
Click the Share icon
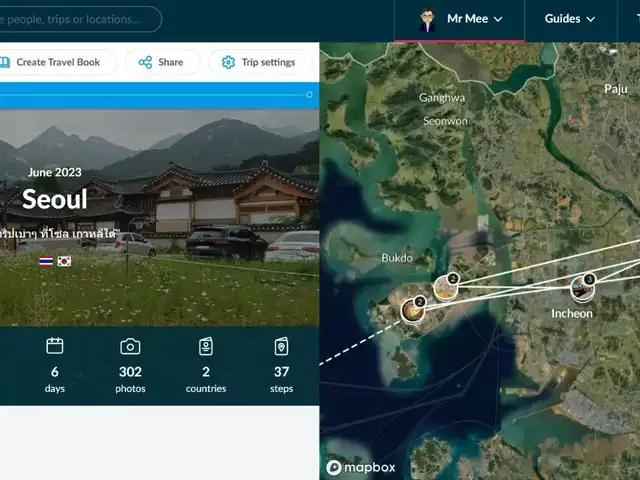(146, 62)
